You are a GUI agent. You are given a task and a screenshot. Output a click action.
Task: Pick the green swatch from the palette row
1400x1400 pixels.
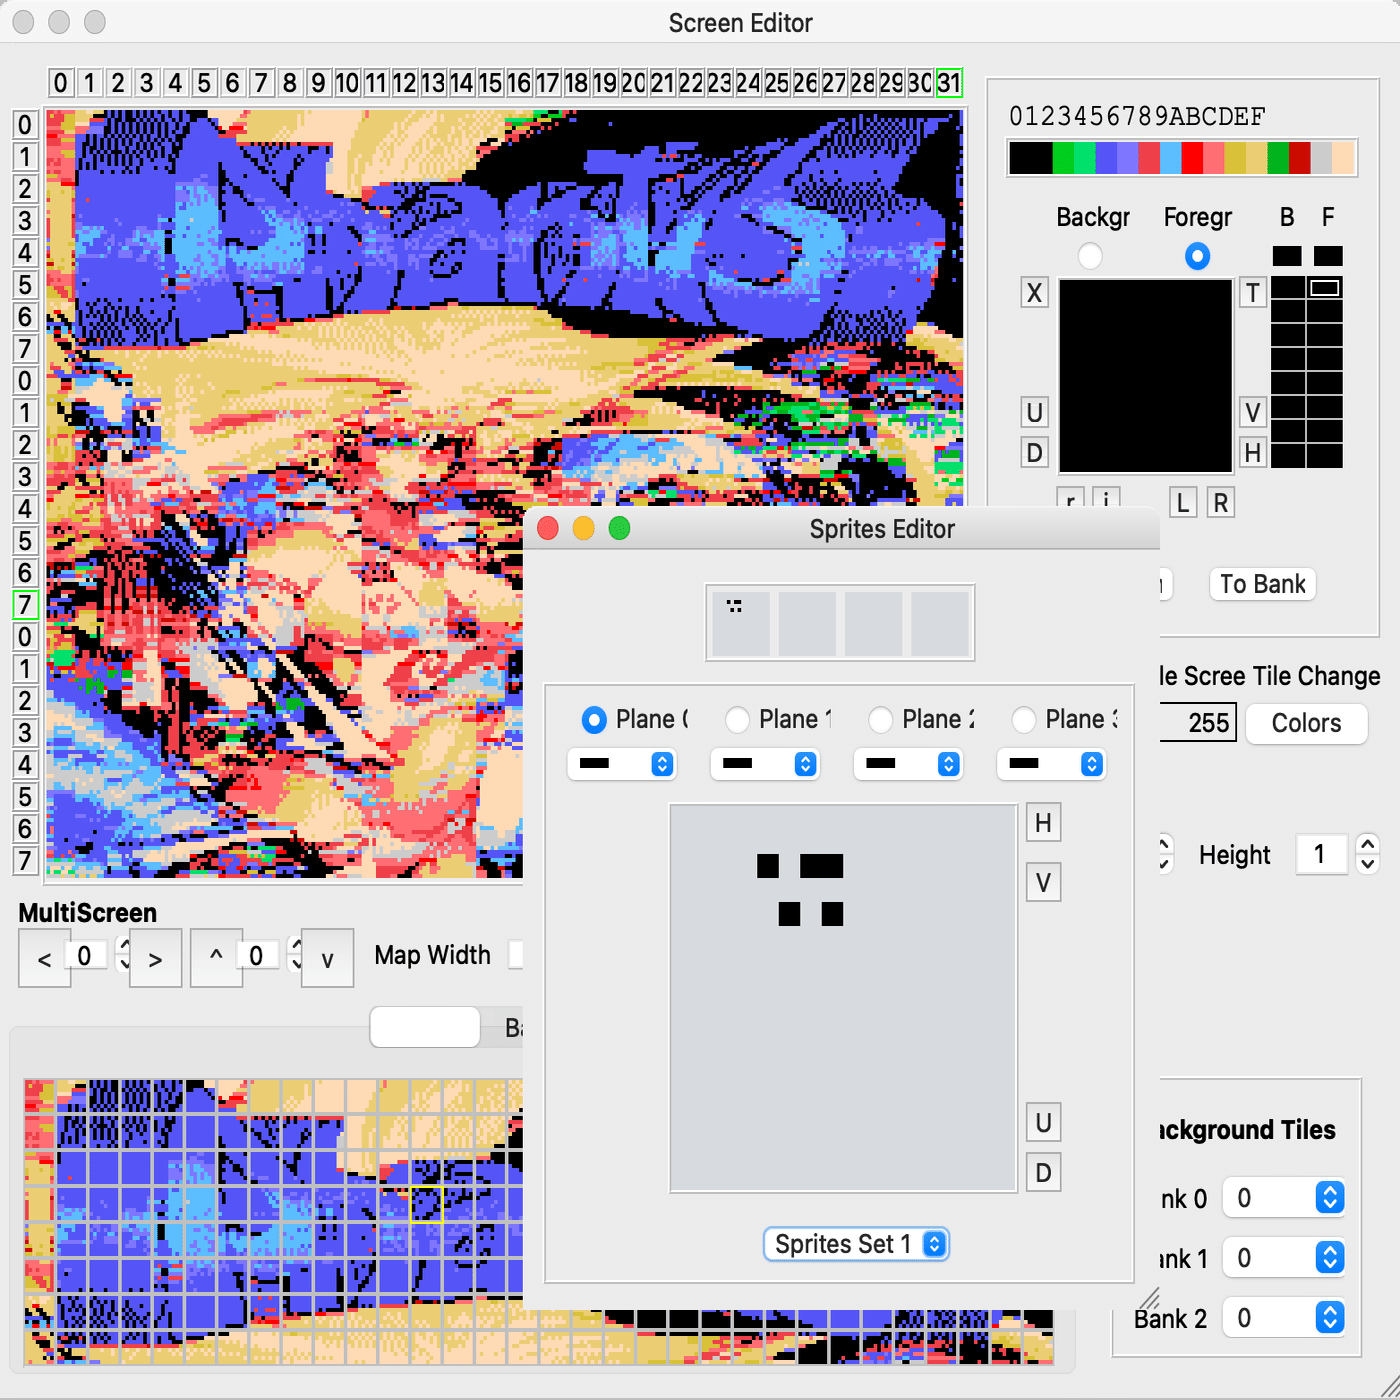coord(1065,157)
